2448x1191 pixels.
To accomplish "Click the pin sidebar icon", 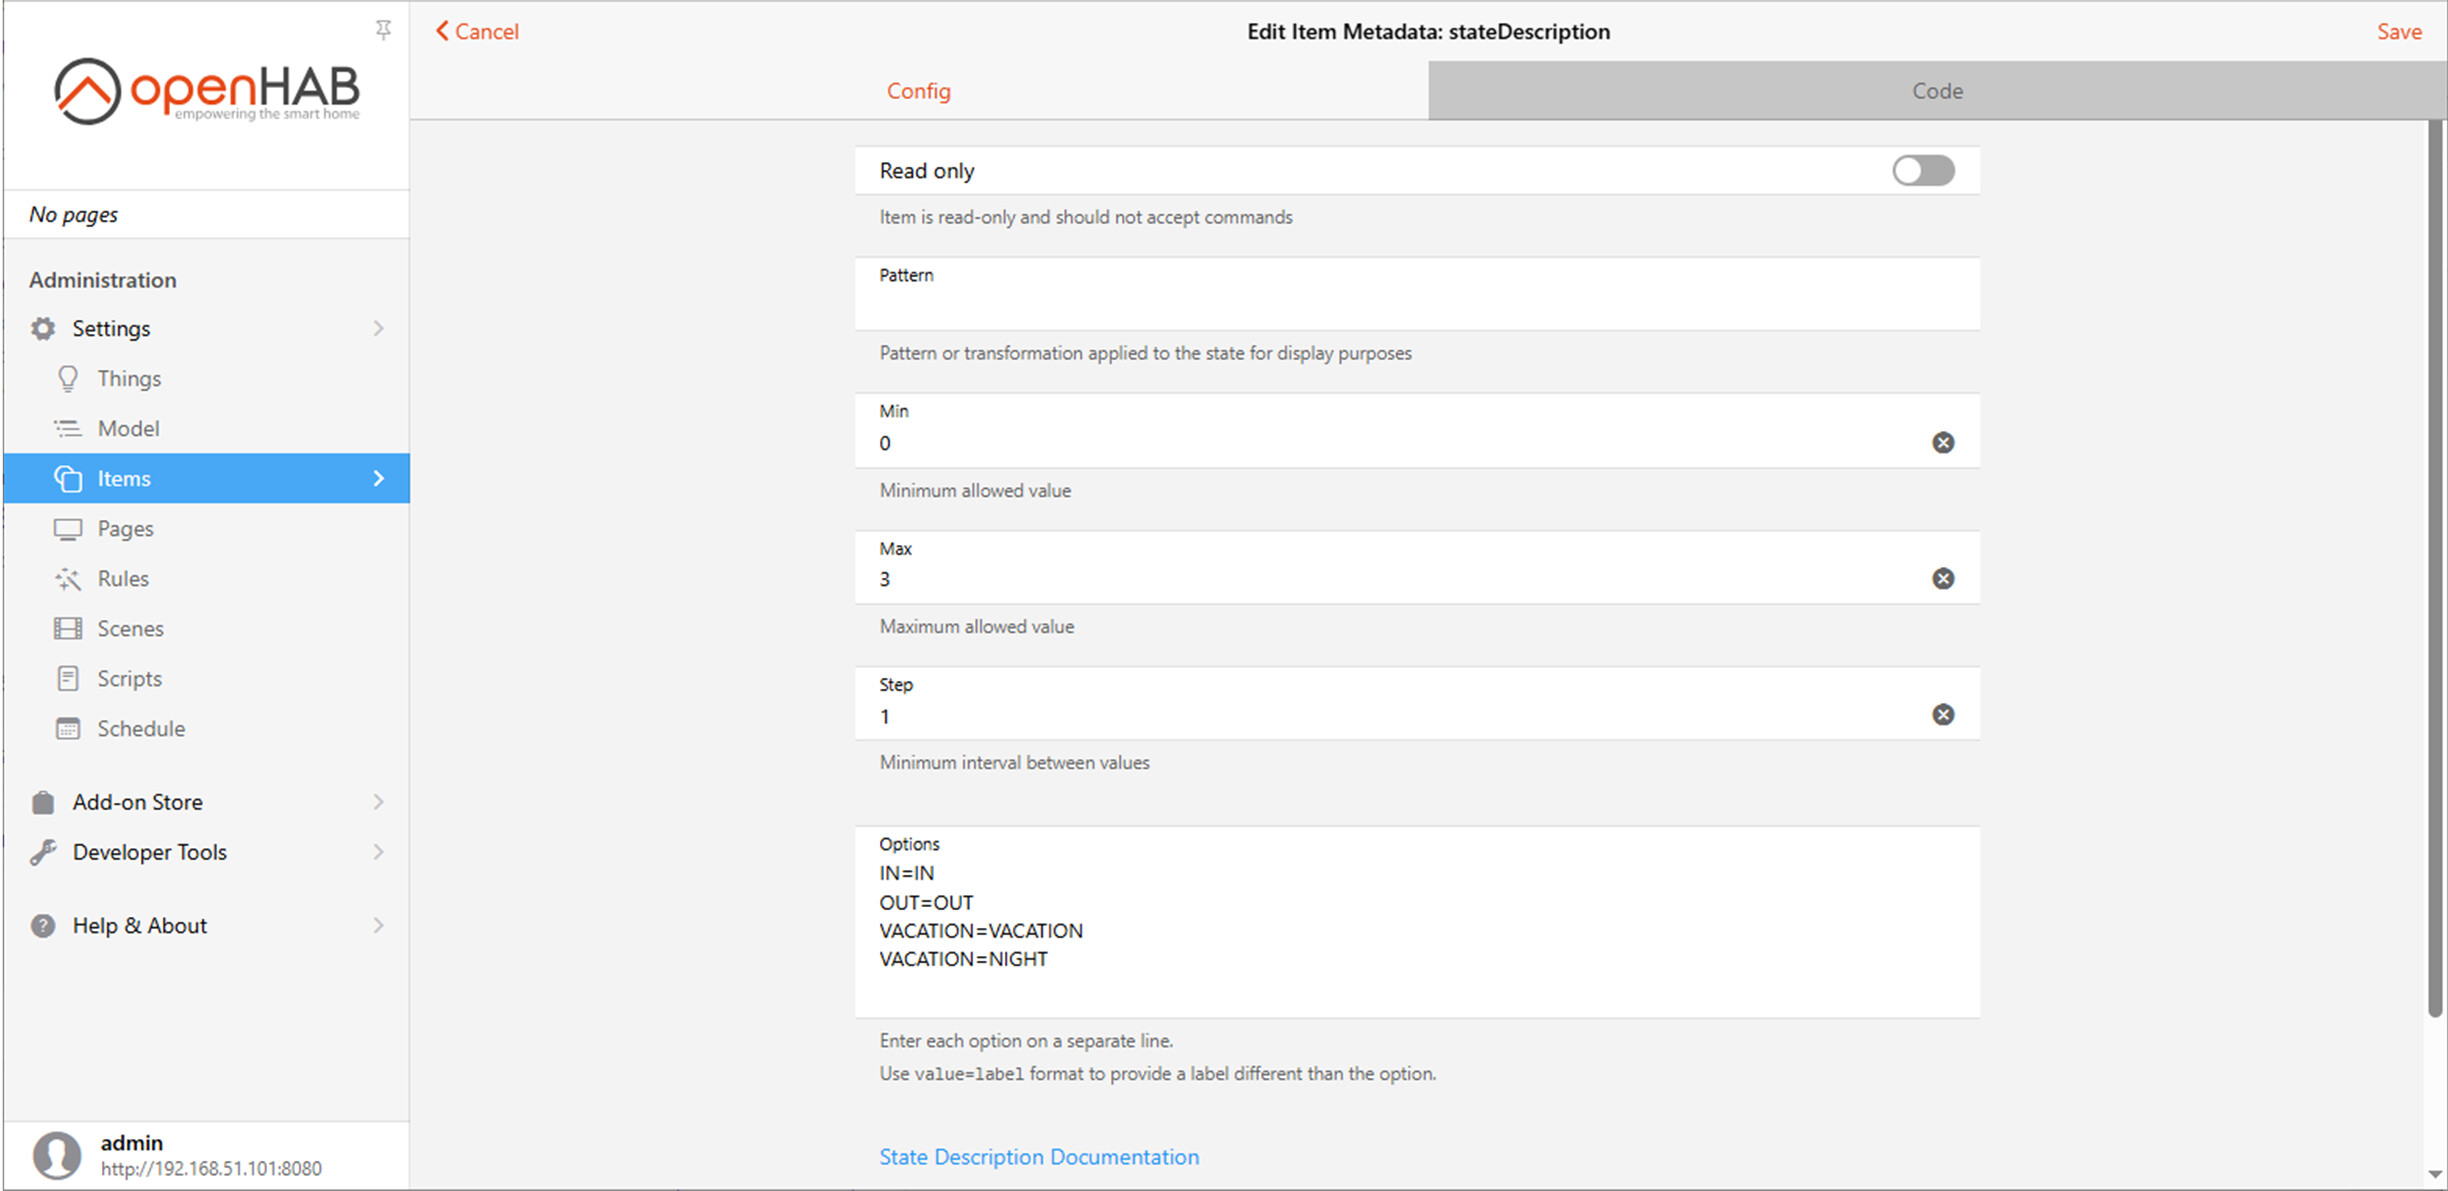I will tap(383, 30).
